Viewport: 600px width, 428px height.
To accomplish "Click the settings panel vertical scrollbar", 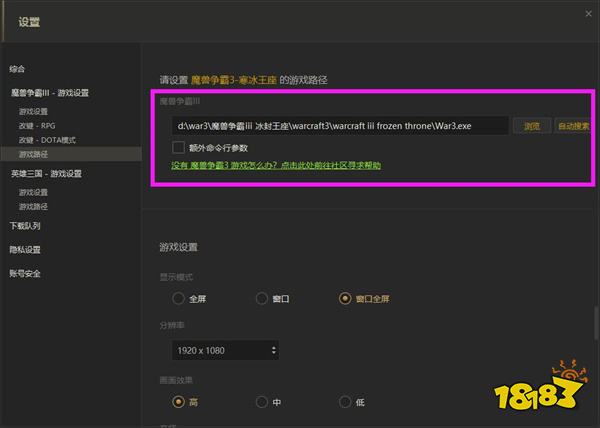I will click(596, 322).
